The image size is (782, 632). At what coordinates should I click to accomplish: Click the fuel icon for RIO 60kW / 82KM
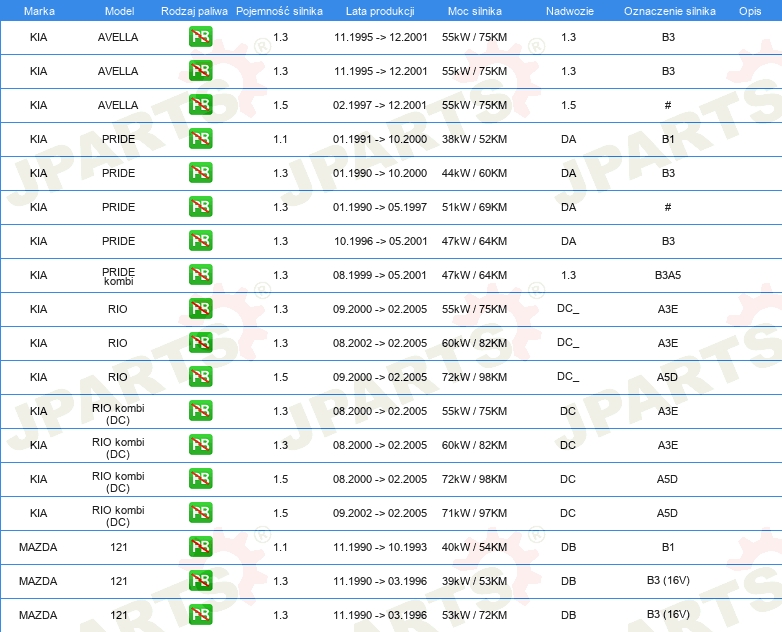200,343
